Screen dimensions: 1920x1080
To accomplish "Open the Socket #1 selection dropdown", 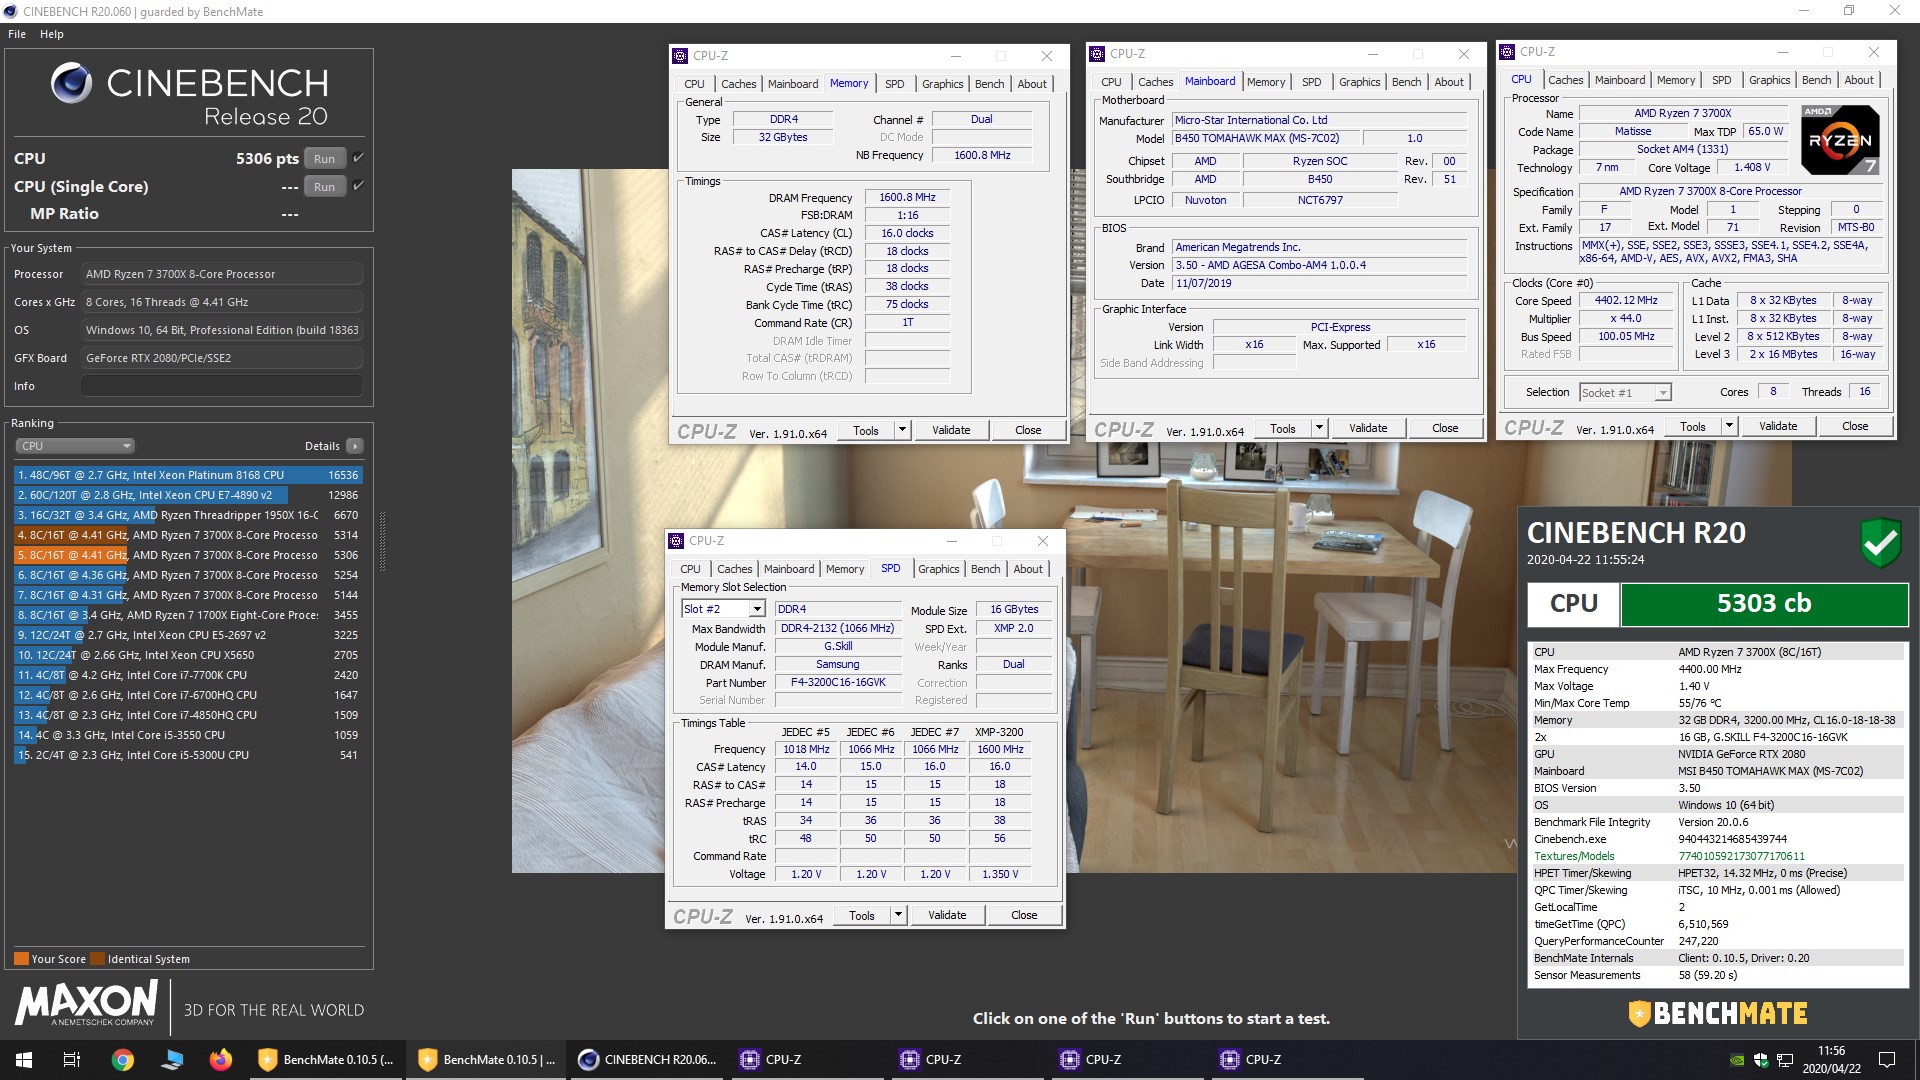I will [x=1662, y=393].
